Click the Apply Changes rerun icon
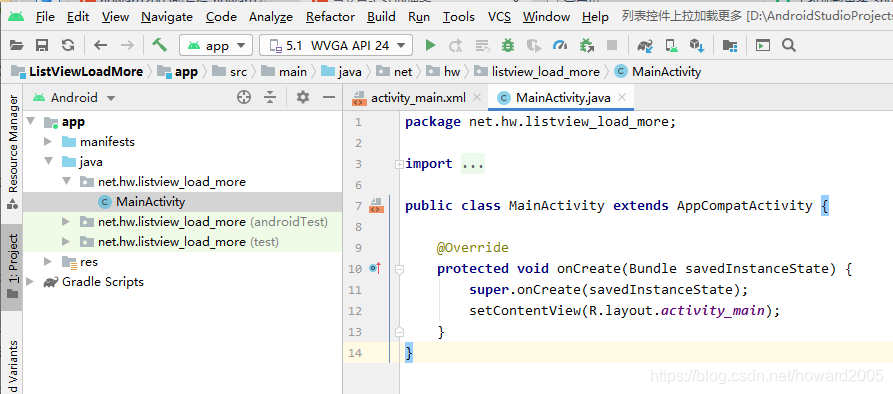The width and height of the screenshot is (893, 394). (456, 46)
